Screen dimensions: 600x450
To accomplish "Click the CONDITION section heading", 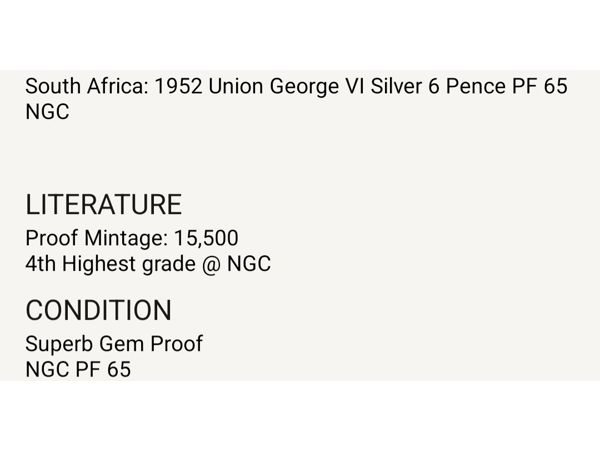I will tap(98, 310).
